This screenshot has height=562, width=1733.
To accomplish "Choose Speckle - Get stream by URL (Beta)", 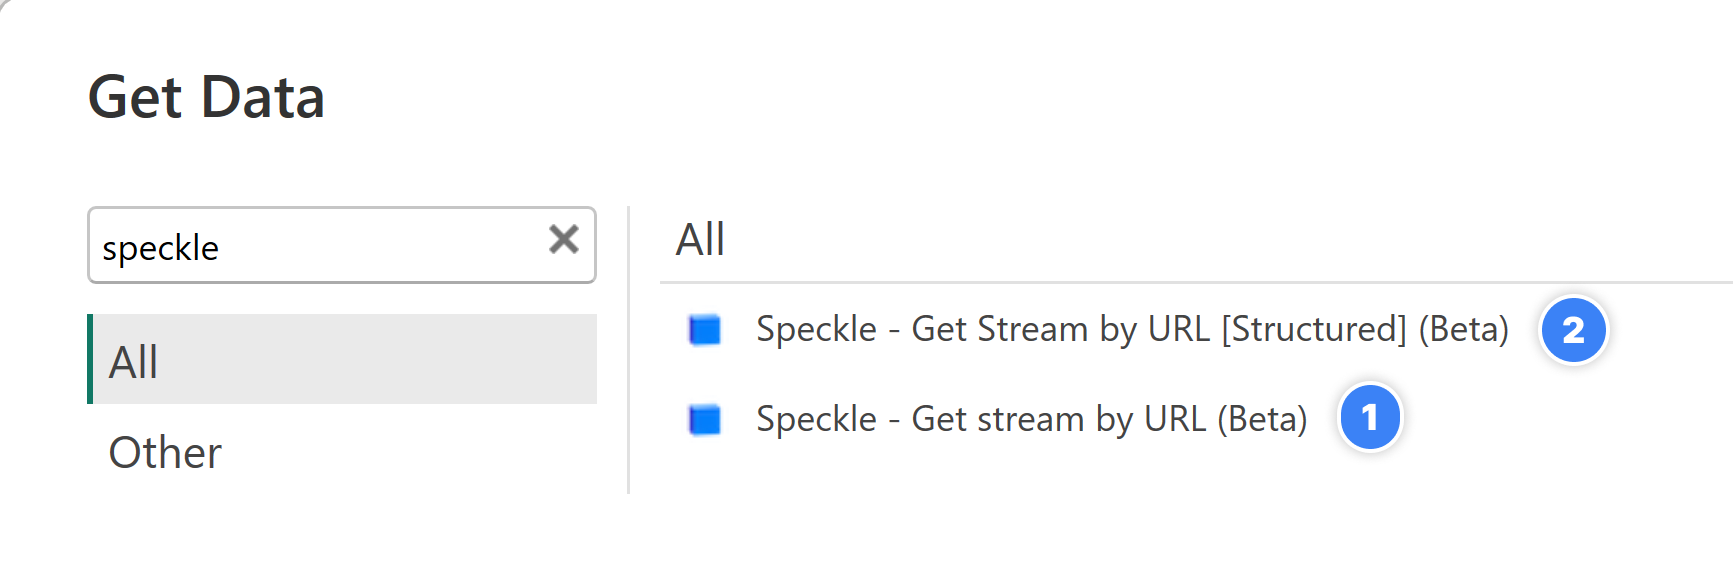I will point(1031,419).
